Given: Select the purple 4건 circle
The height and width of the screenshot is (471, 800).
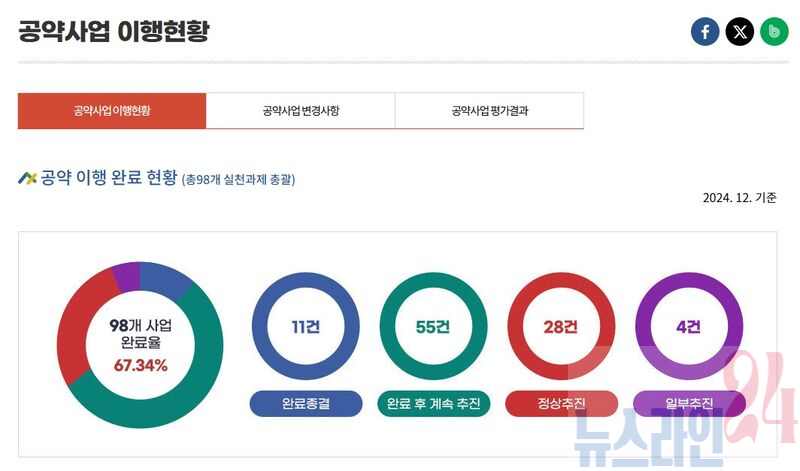Looking at the screenshot, I should coord(689,327).
